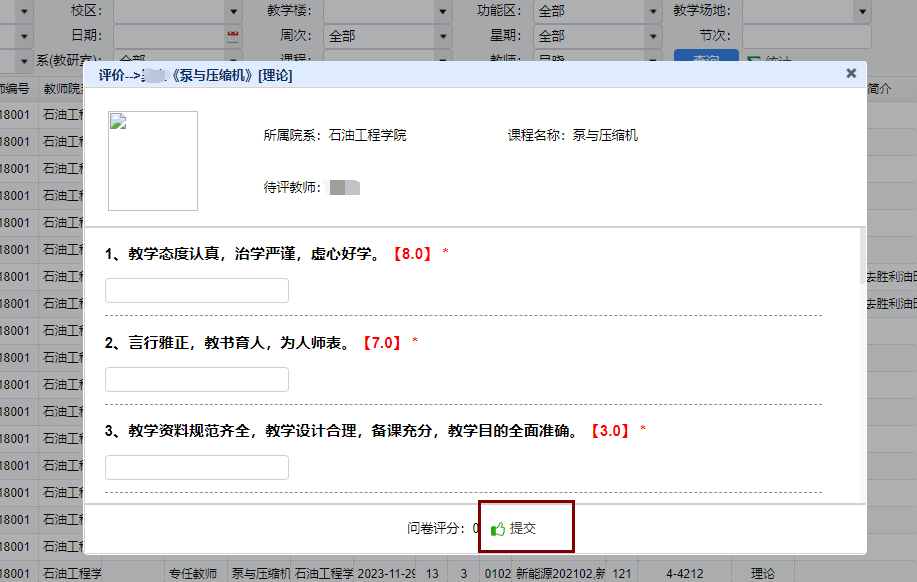Click the 泵与压缩机 cell in bottom row
The width and height of the screenshot is (917, 582).
coord(260,574)
